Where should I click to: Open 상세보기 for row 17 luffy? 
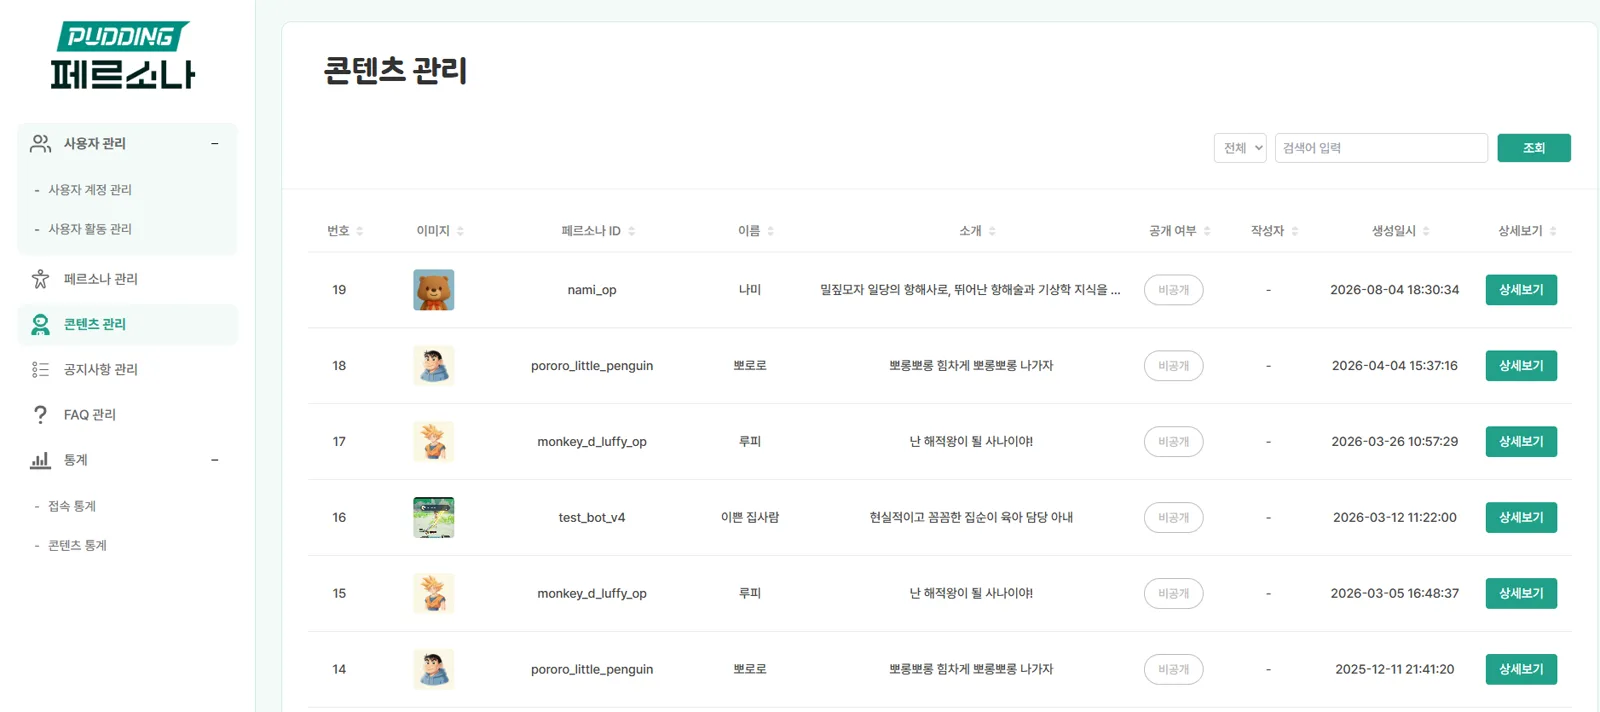tap(1521, 442)
